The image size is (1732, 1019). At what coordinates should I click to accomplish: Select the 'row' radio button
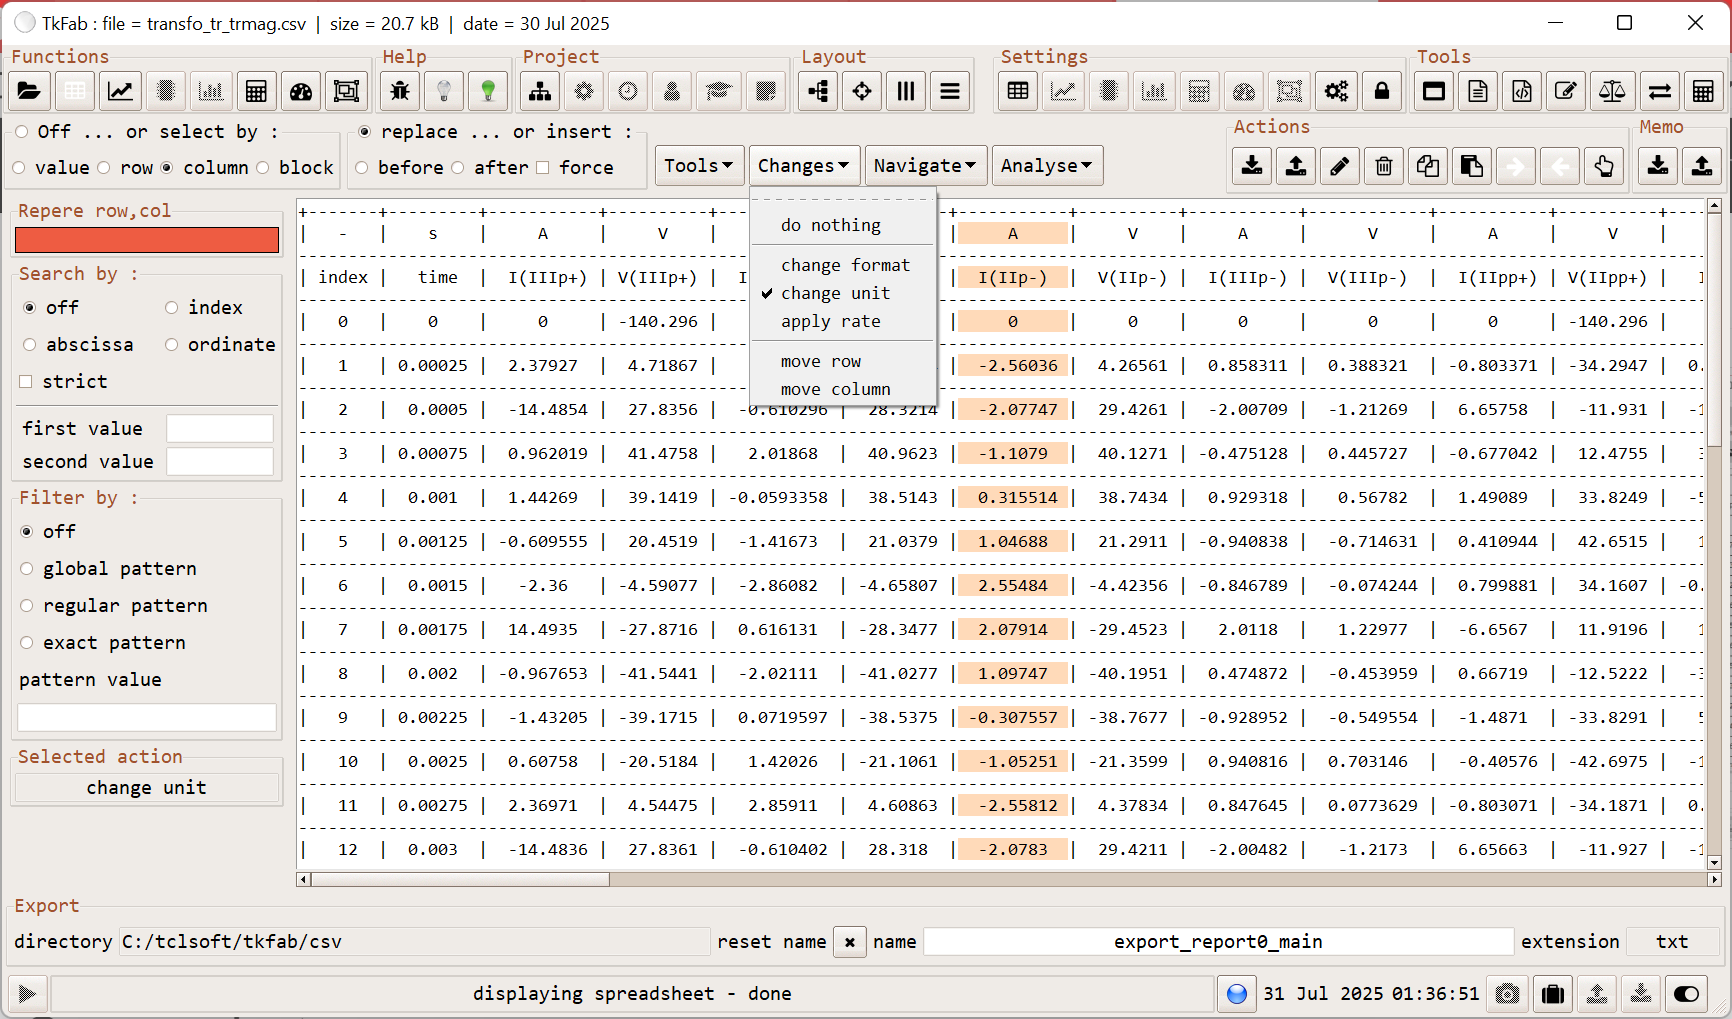point(105,168)
